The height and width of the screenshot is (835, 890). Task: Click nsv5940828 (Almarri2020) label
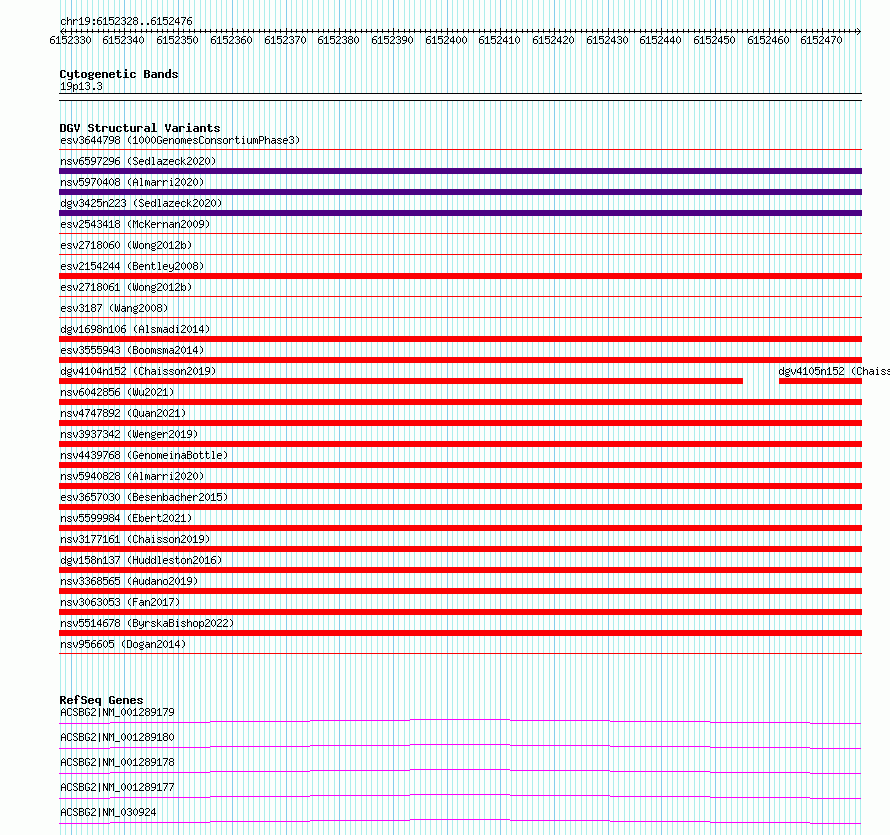[x=132, y=476]
